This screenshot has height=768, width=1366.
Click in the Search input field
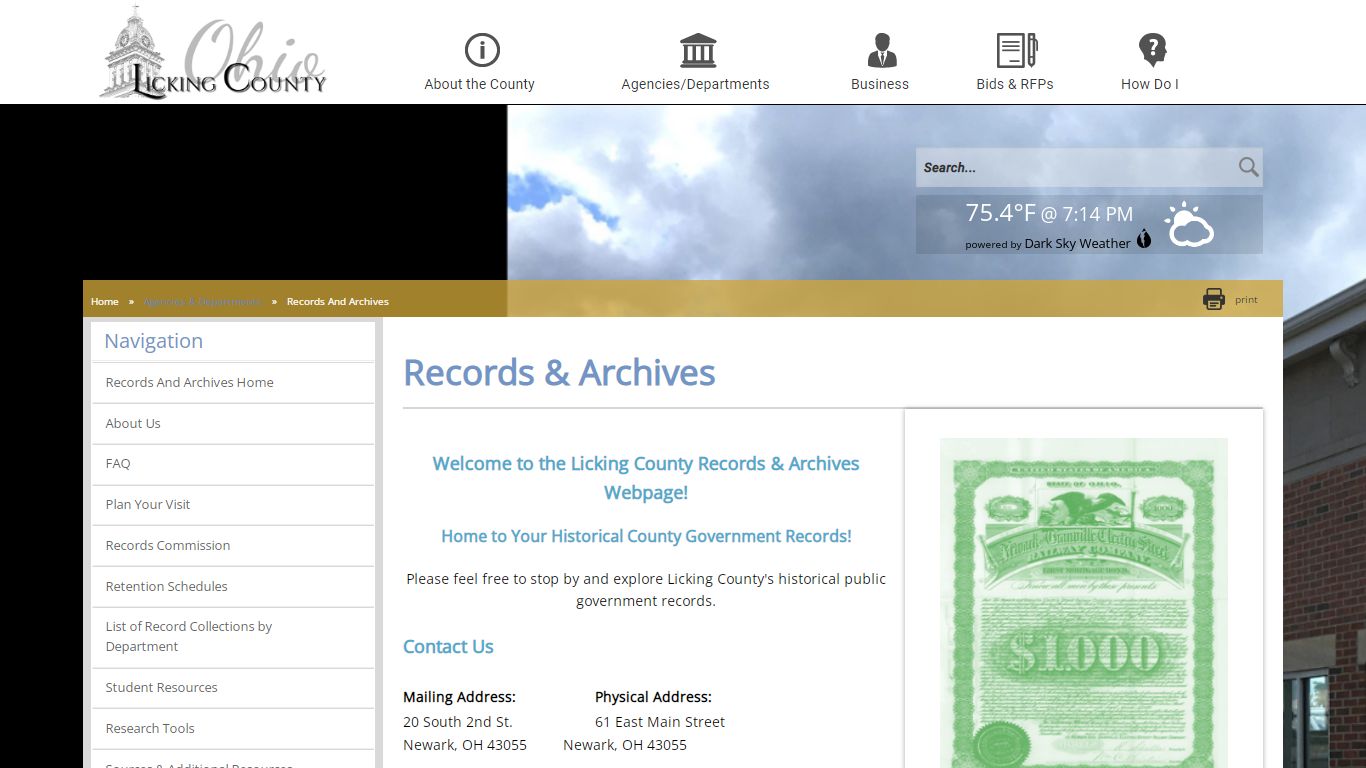[x=1076, y=167]
